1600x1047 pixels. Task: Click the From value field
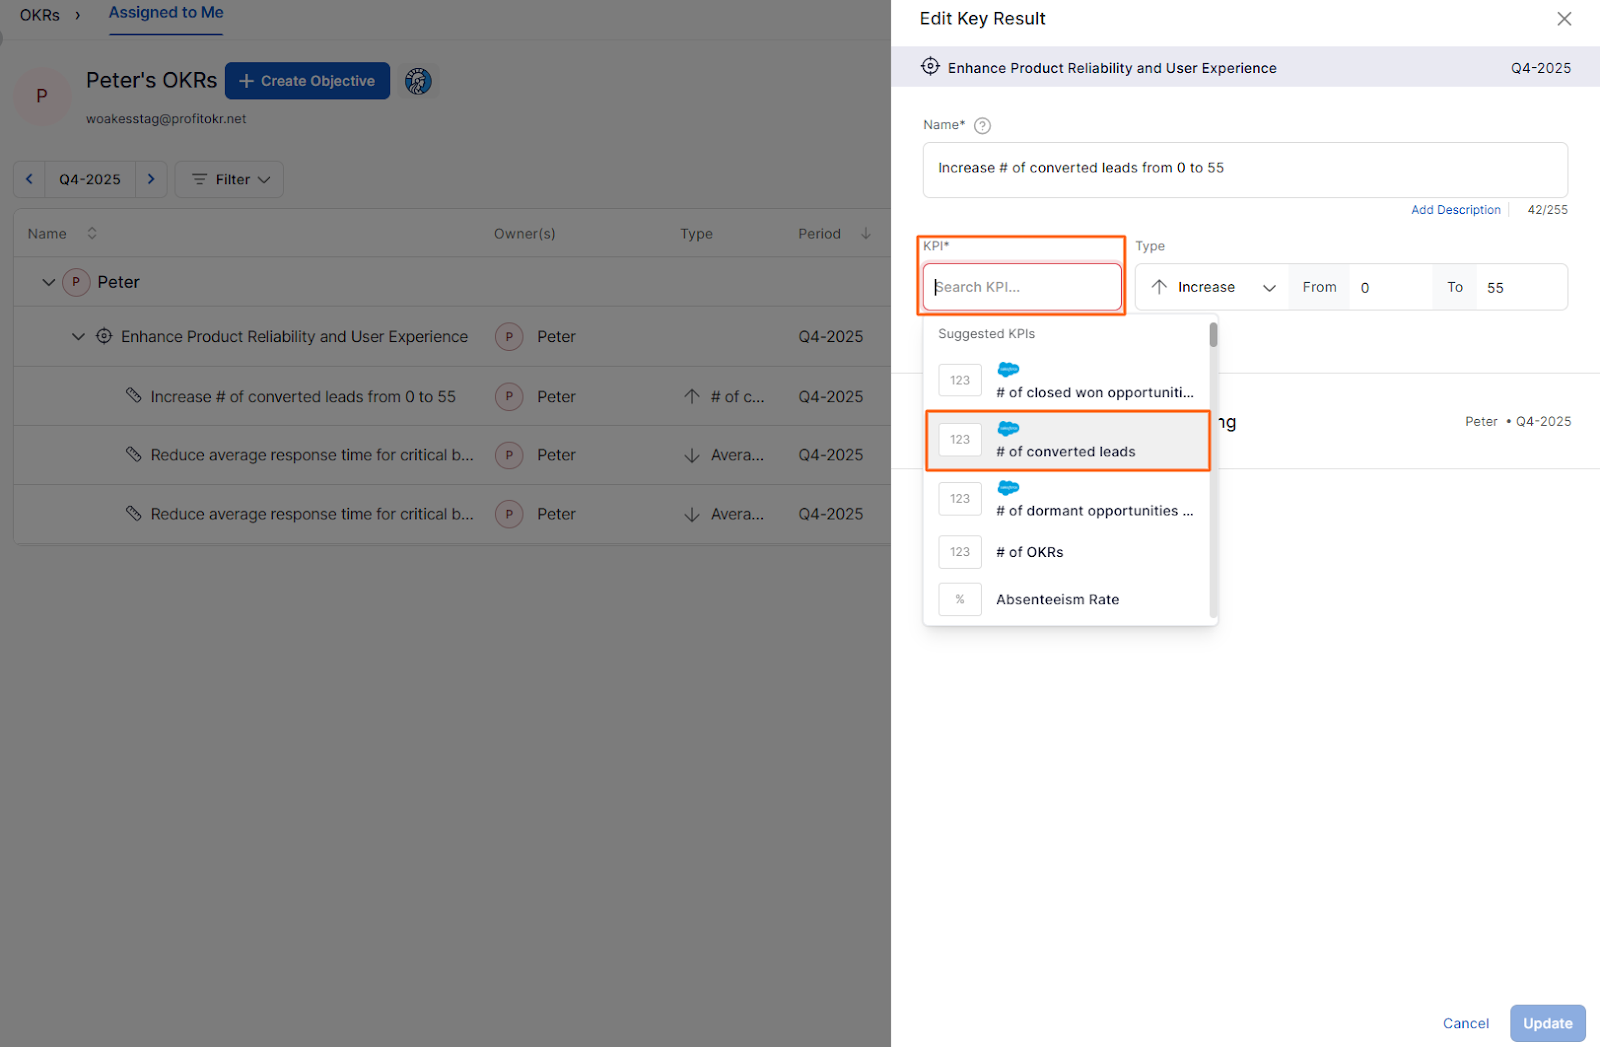[x=1390, y=288]
